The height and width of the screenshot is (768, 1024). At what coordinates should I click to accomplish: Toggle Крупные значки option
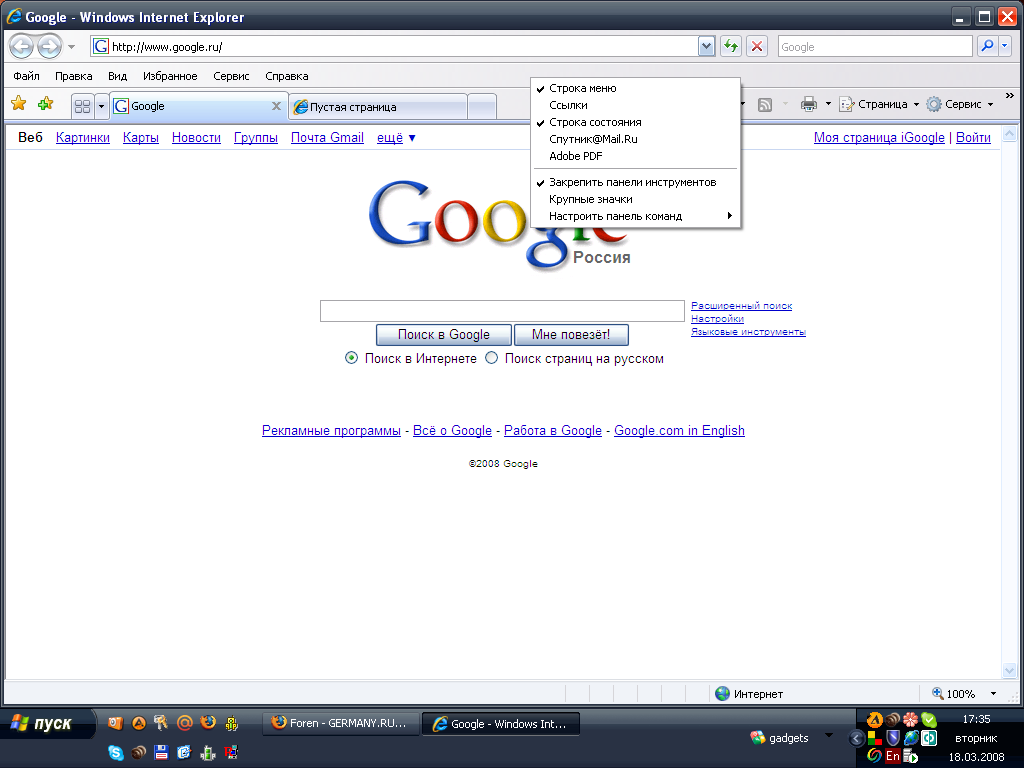pos(635,199)
